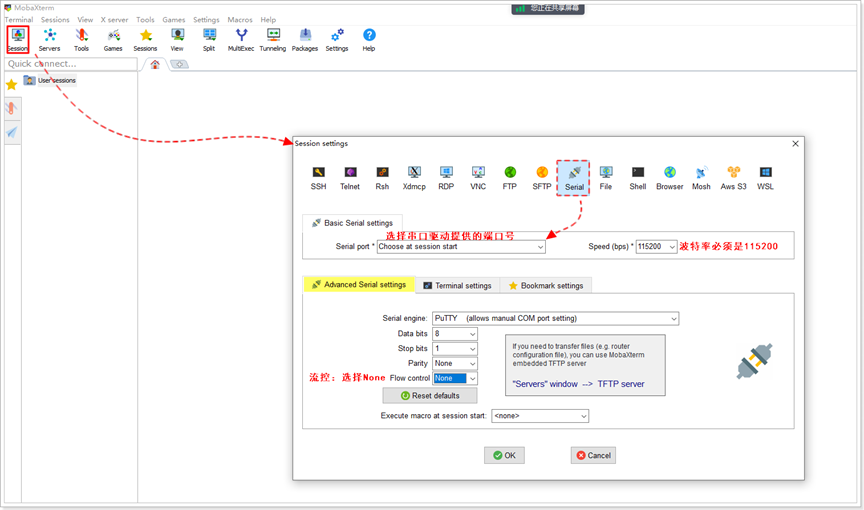Open the Serial engine dropdown

click(x=555, y=318)
